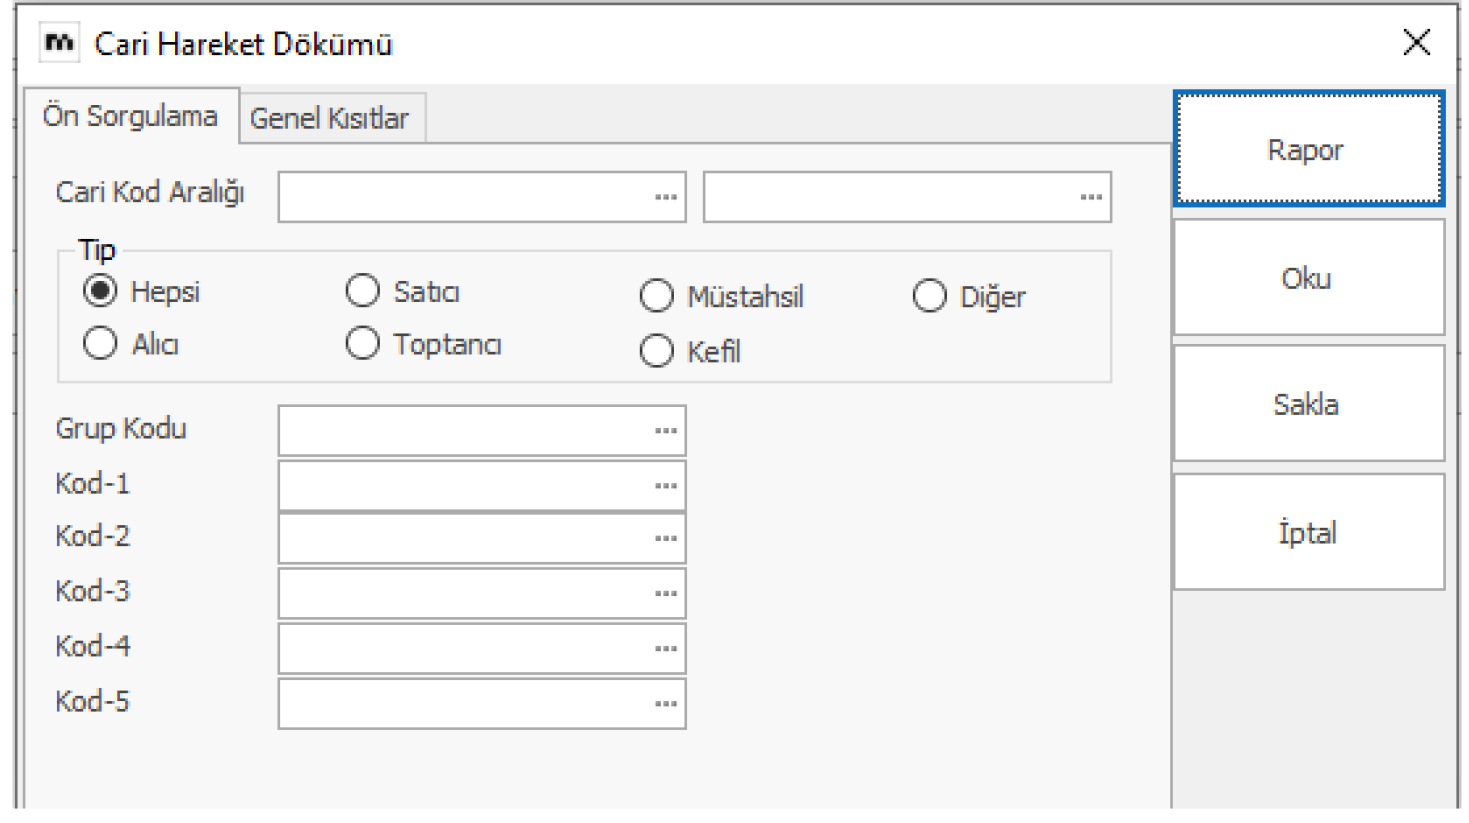1469x823 pixels.
Task: Open the Kod-2 lookup ellipsis
Action: [x=666, y=539]
